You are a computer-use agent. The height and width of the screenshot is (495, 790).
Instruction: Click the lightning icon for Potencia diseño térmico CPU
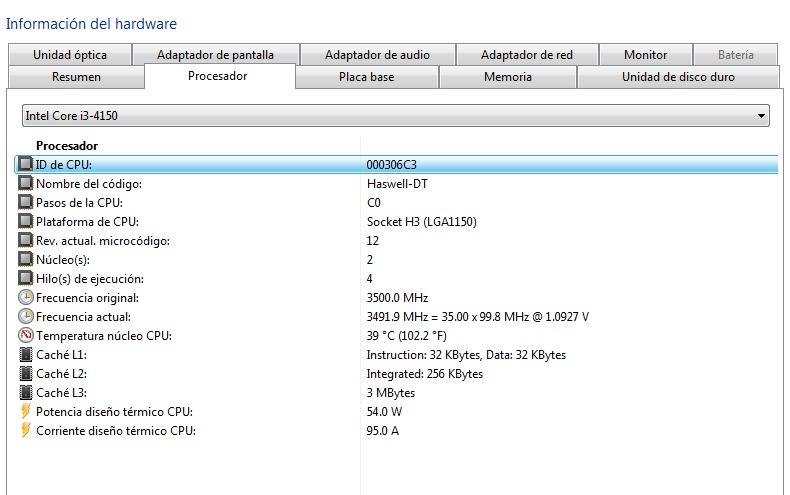[25, 411]
